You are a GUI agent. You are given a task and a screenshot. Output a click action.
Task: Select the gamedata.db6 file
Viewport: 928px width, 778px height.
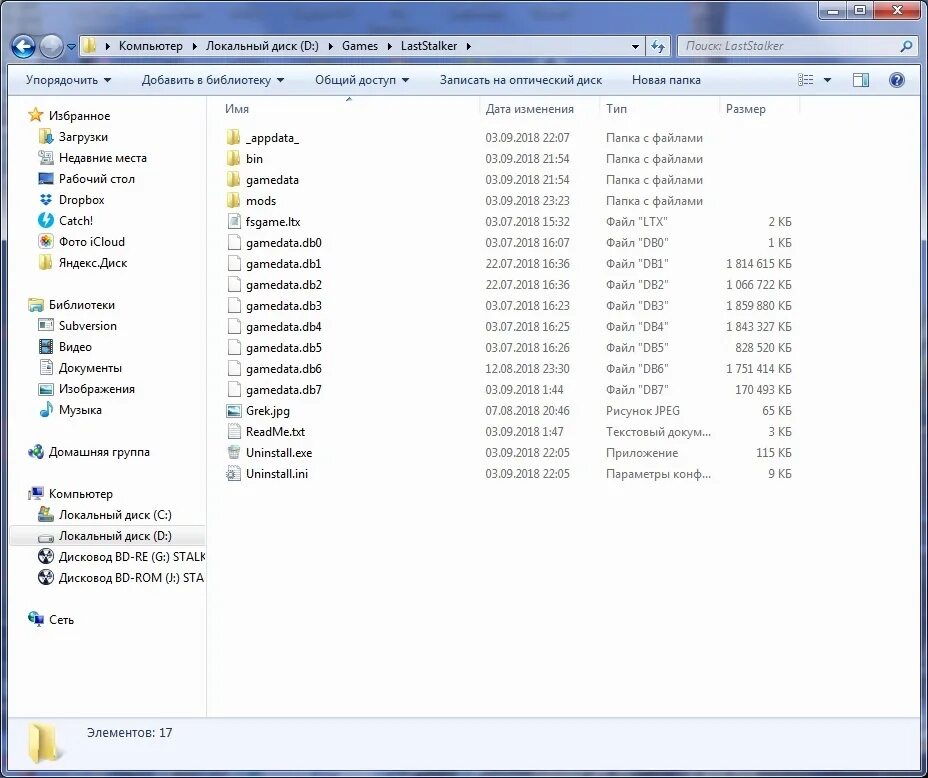coord(283,369)
